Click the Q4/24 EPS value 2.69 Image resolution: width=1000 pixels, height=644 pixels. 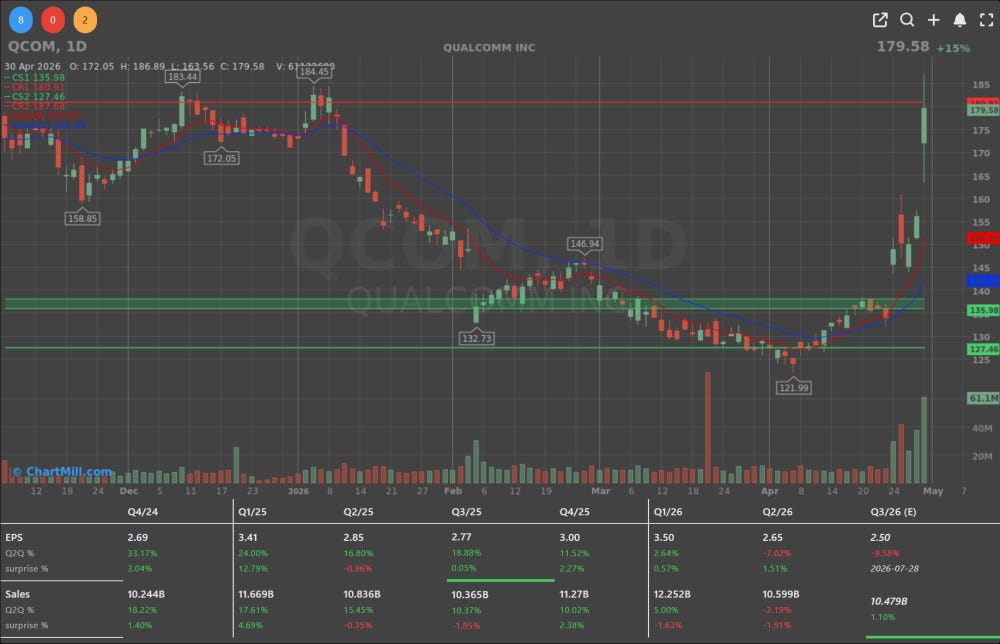[138, 538]
